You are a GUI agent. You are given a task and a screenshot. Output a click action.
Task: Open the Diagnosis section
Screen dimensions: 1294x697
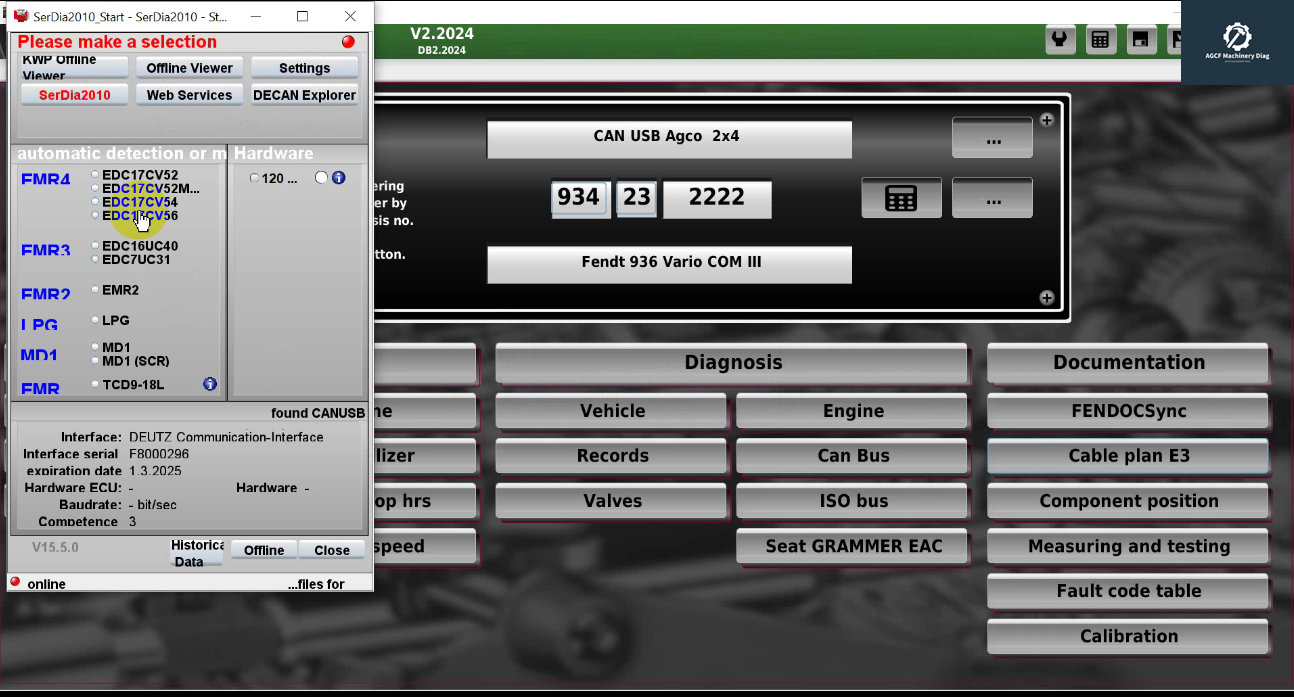(732, 363)
